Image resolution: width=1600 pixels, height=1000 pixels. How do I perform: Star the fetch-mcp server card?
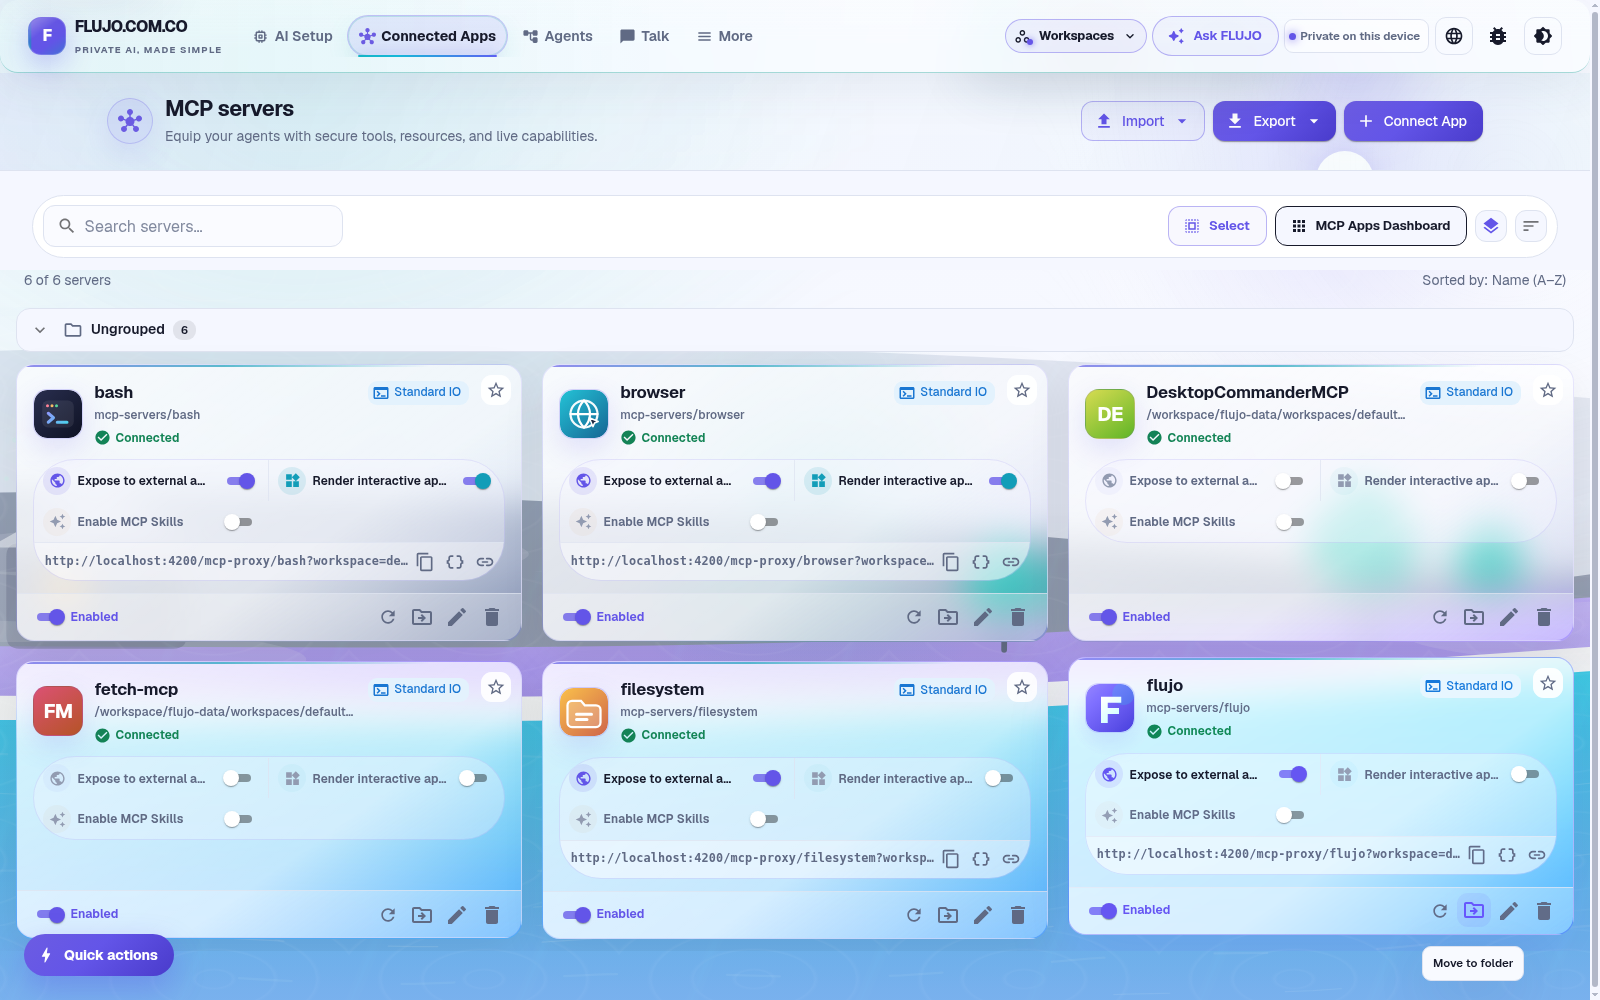pyautogui.click(x=496, y=687)
